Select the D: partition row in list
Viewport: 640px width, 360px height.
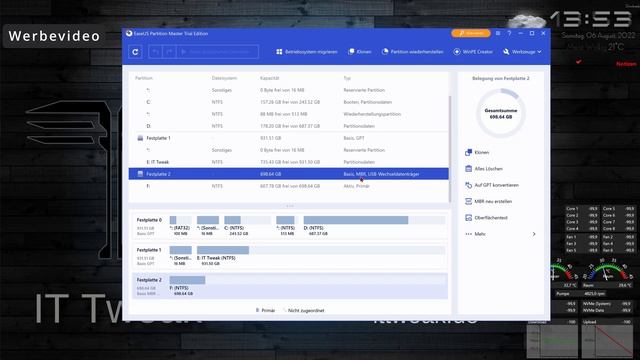pyautogui.click(x=289, y=126)
